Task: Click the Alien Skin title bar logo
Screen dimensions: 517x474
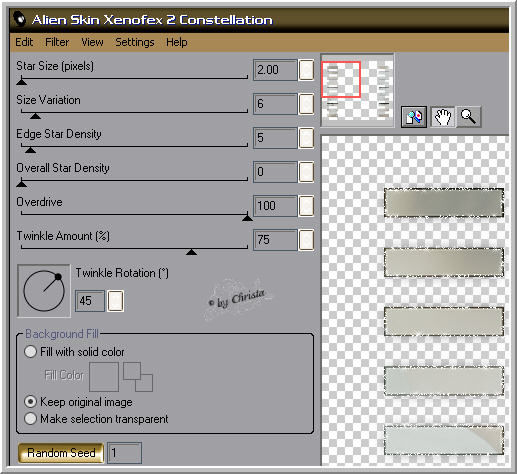Action: pyautogui.click(x=20, y=19)
